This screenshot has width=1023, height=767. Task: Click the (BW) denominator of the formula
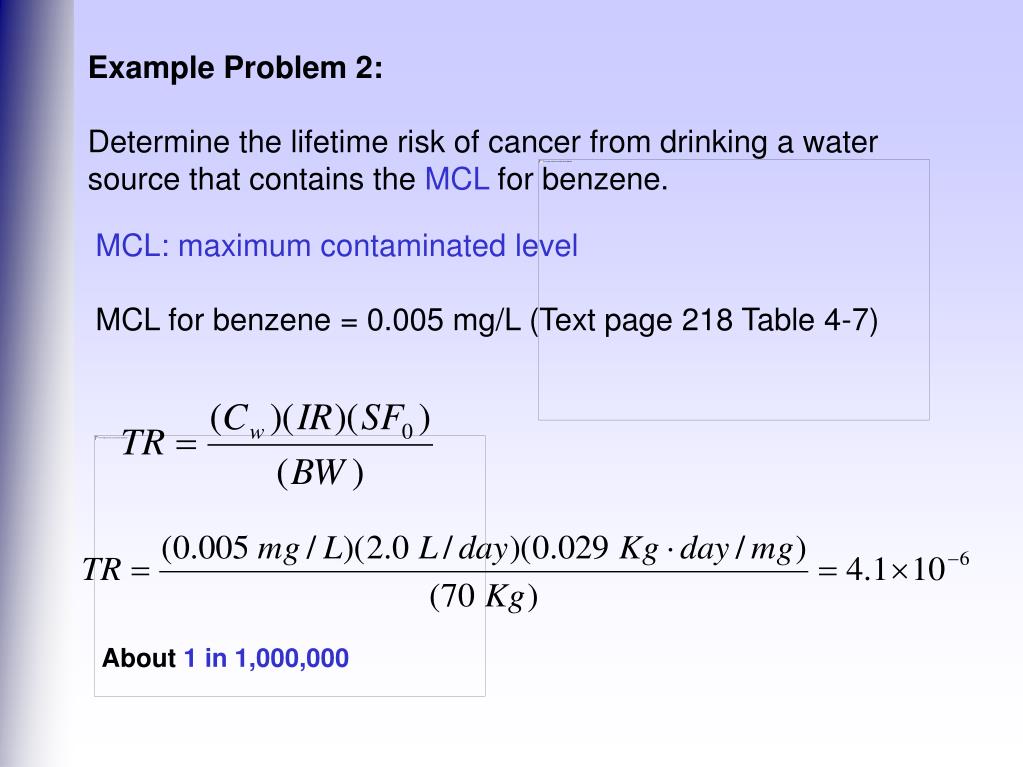(x=320, y=473)
